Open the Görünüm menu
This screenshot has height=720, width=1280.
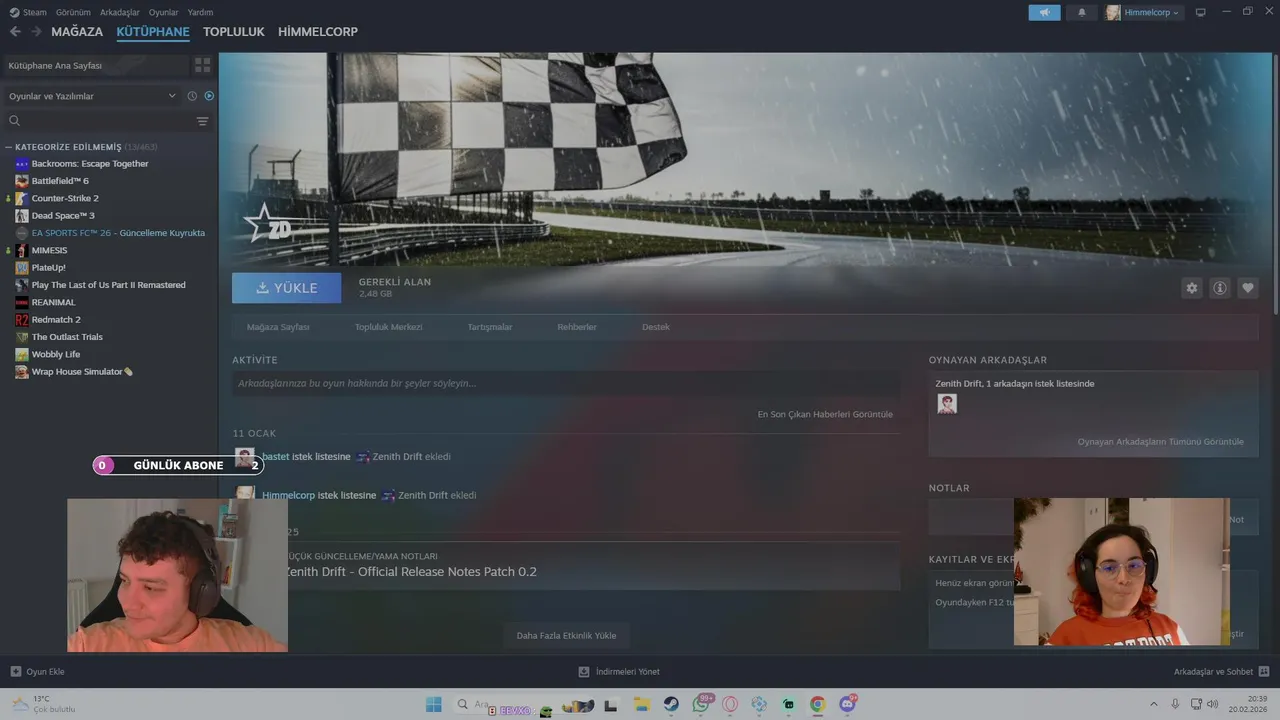(x=73, y=12)
